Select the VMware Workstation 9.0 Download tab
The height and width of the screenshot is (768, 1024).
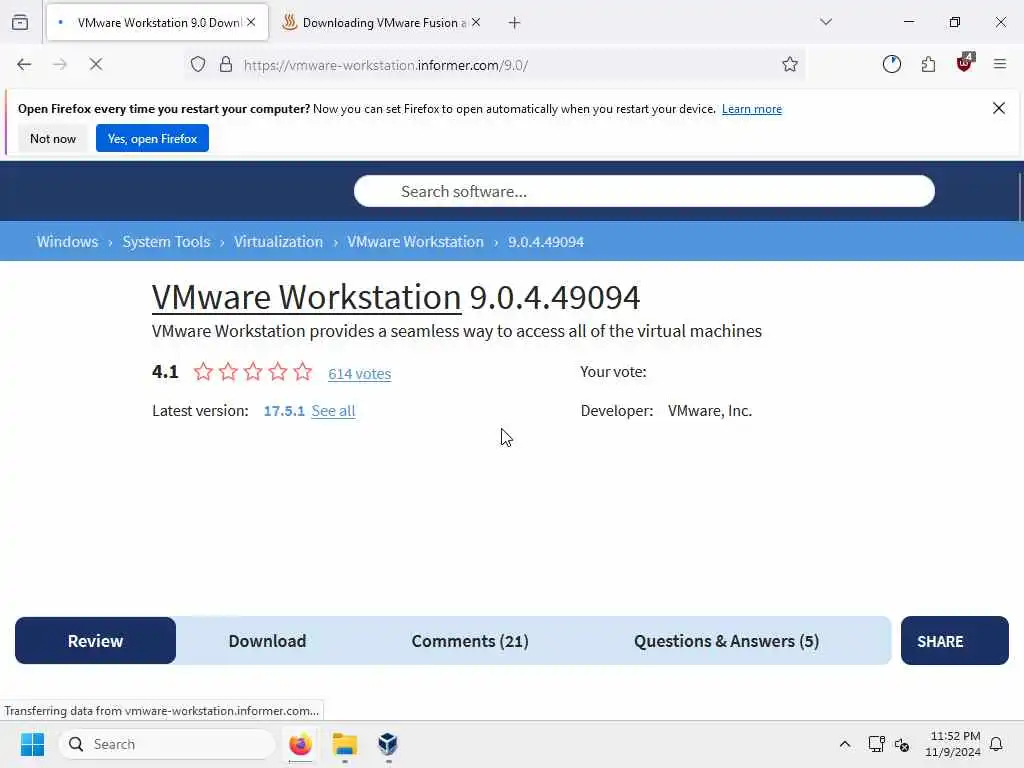[157, 23]
